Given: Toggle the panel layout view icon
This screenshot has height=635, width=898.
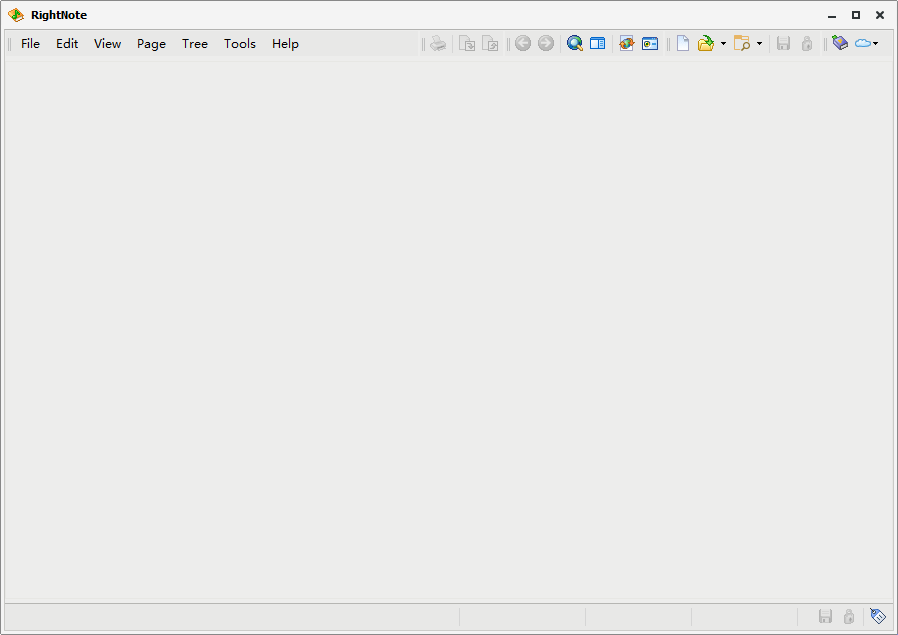Looking at the screenshot, I should [597, 43].
